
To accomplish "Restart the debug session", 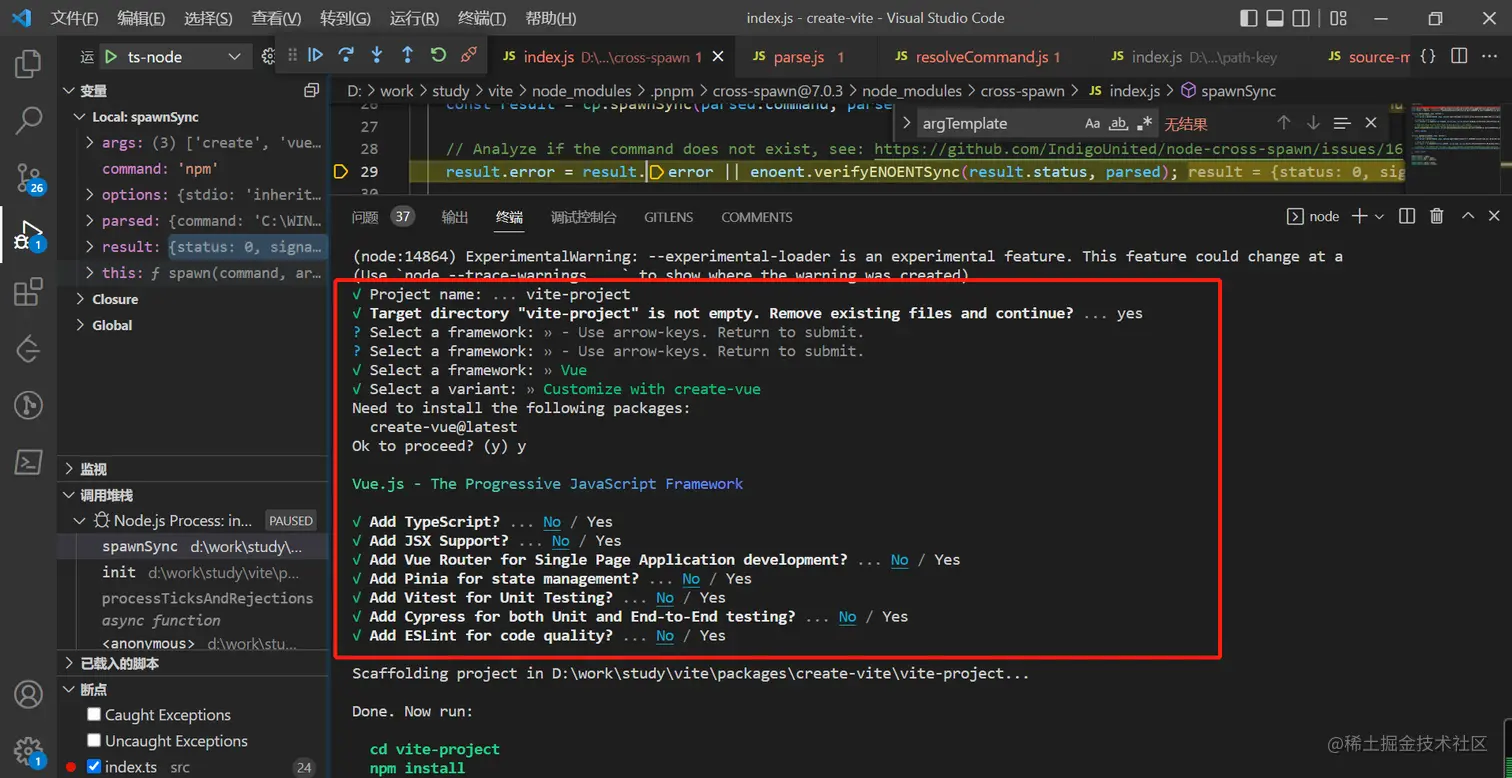I will 438,55.
